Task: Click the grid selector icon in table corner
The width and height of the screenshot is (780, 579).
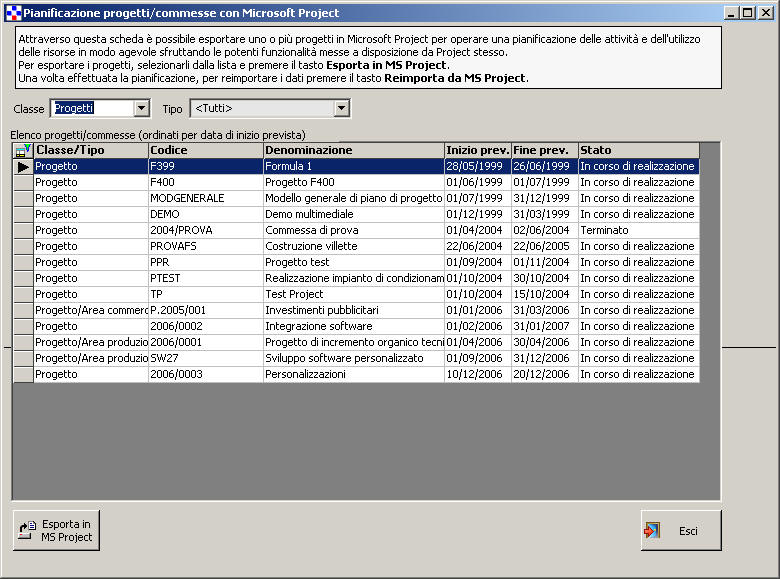Action: [22, 150]
